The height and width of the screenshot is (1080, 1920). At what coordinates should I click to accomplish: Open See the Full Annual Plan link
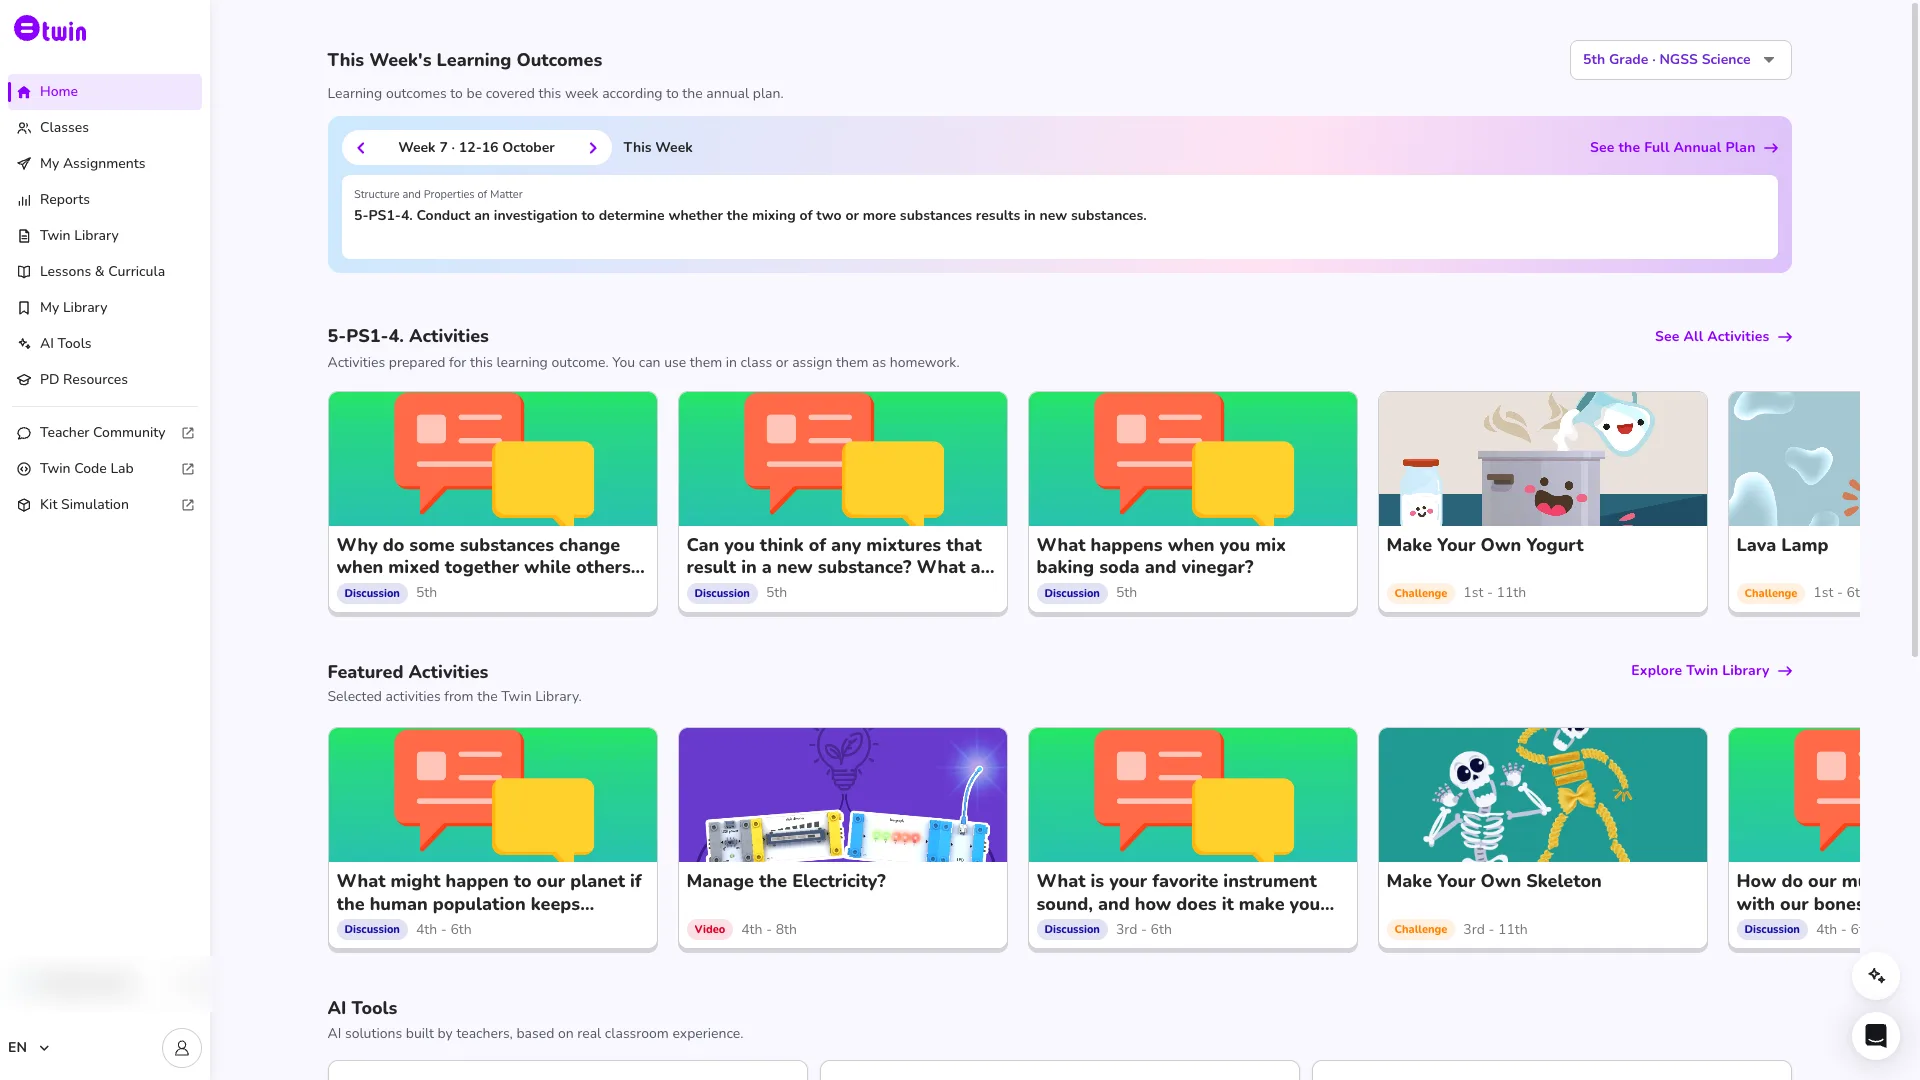tap(1684, 148)
